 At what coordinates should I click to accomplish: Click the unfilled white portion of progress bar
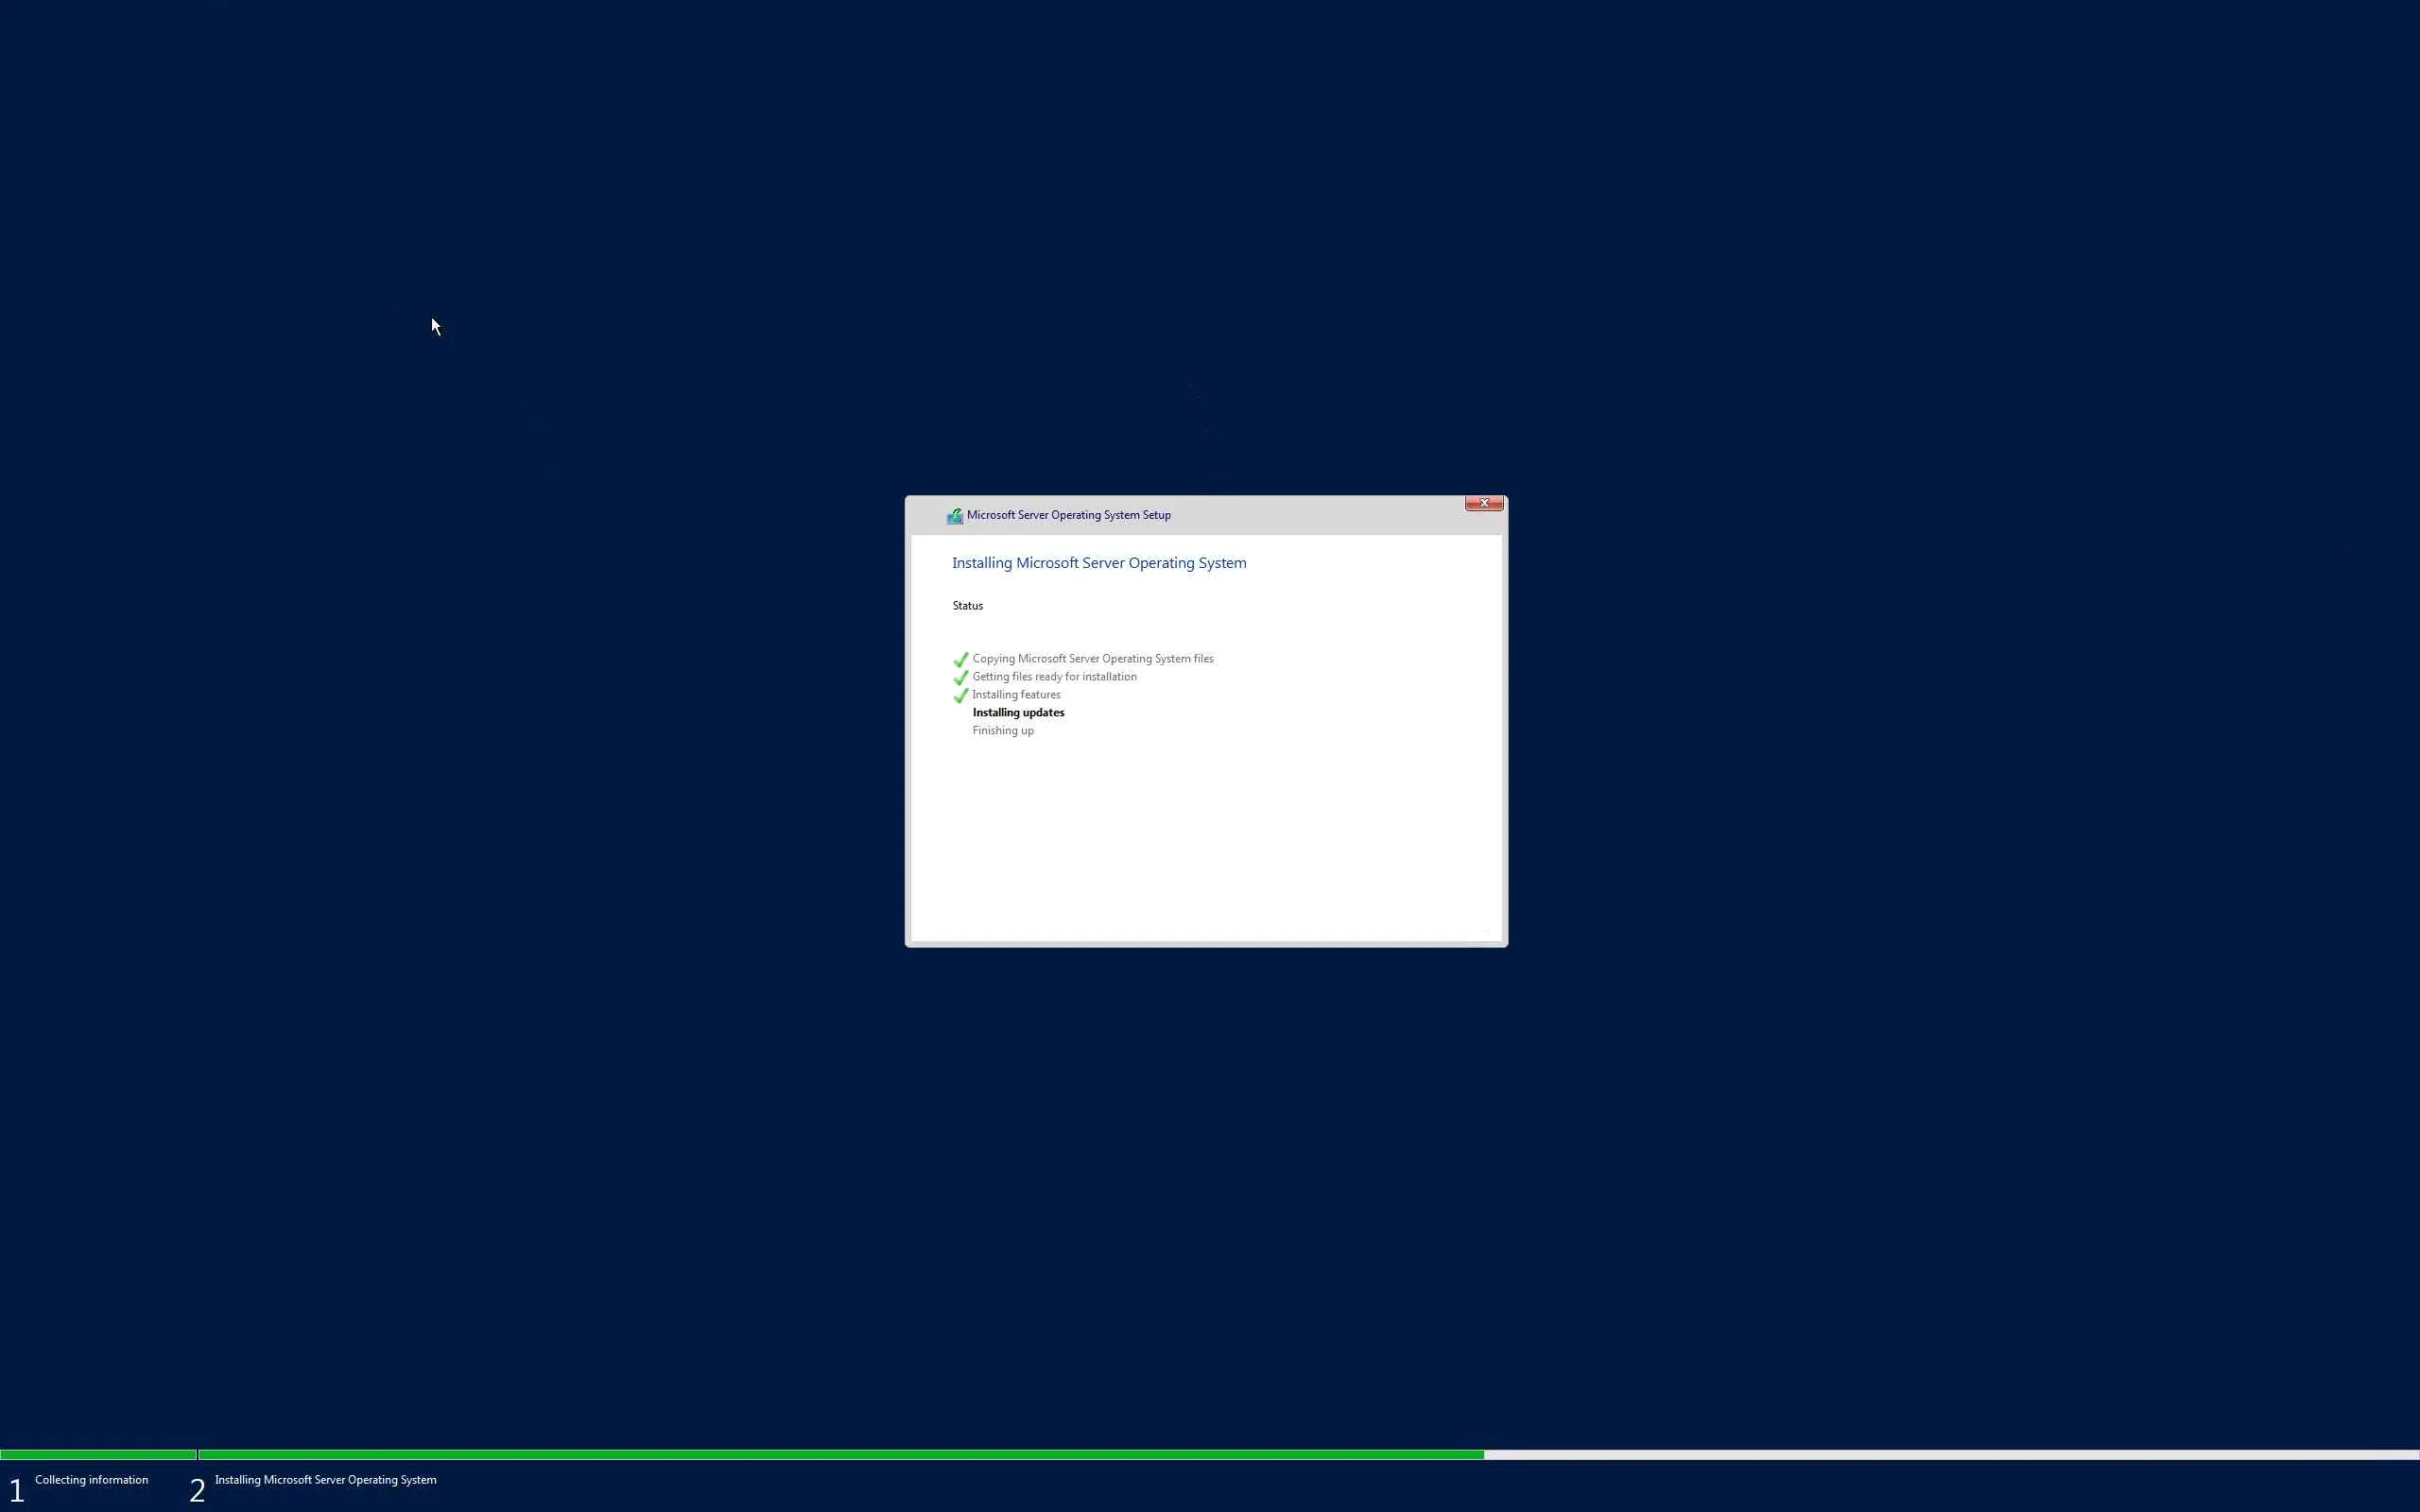(1950, 1455)
